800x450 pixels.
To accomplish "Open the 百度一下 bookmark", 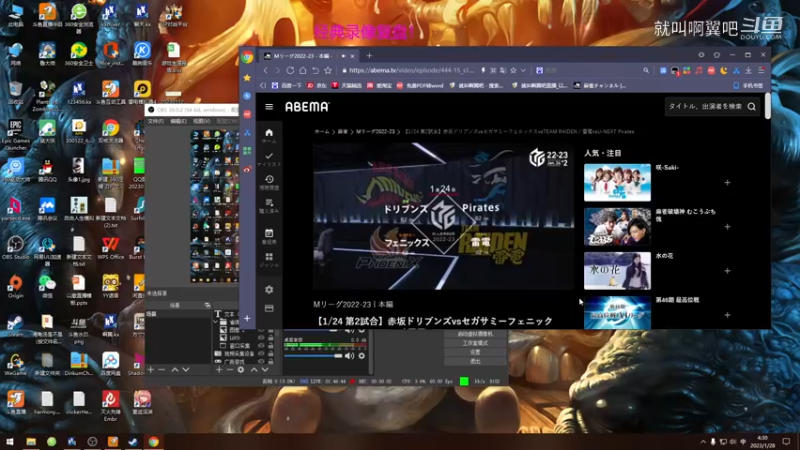I will click(287, 86).
